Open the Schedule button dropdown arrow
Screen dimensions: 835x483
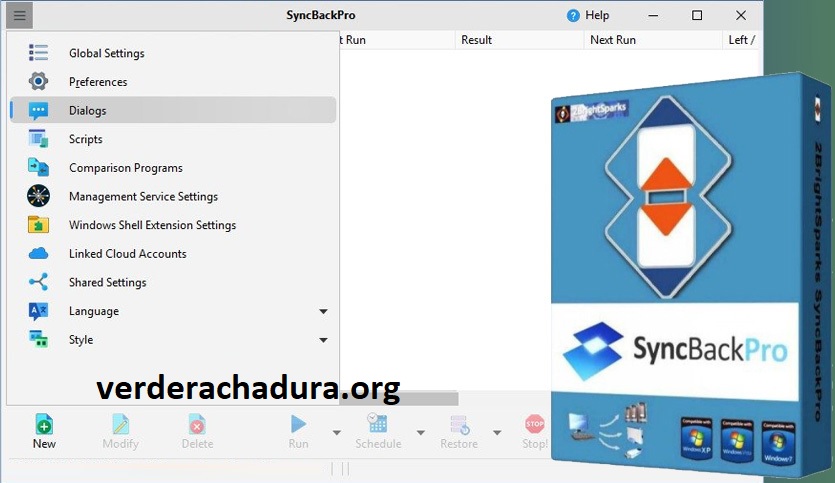click(421, 432)
